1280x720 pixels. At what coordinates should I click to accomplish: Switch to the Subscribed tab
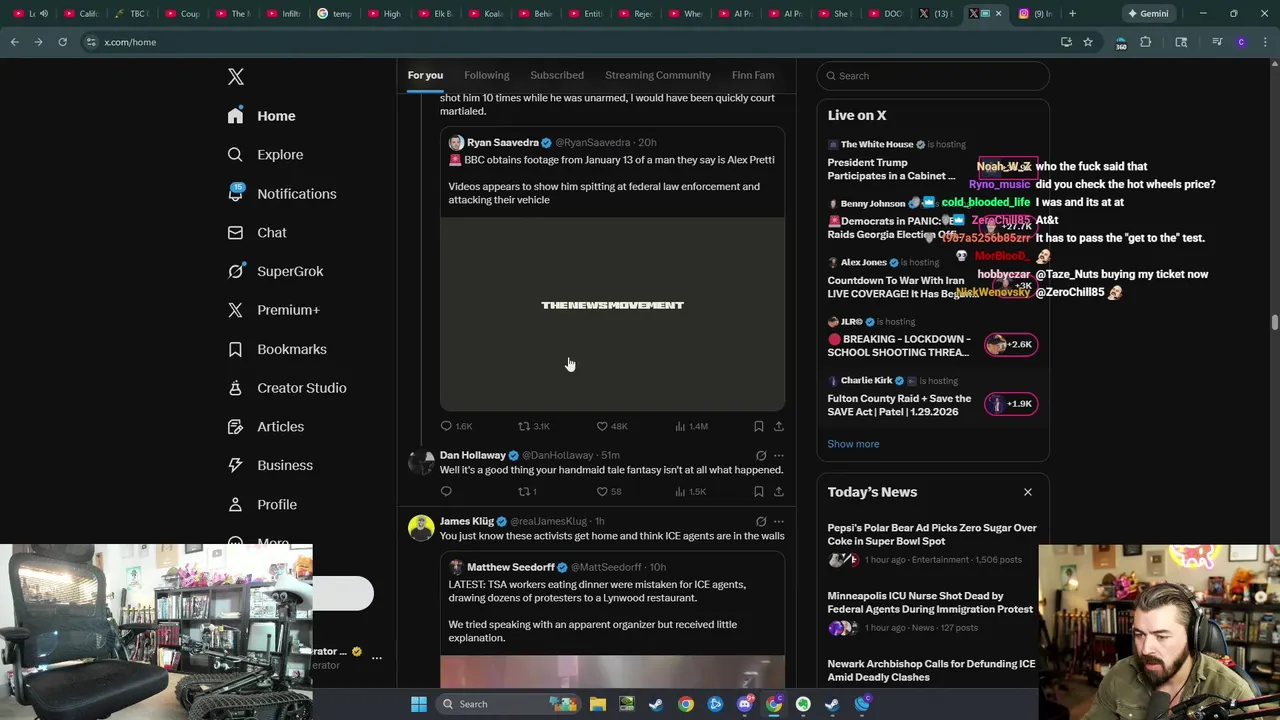[557, 75]
